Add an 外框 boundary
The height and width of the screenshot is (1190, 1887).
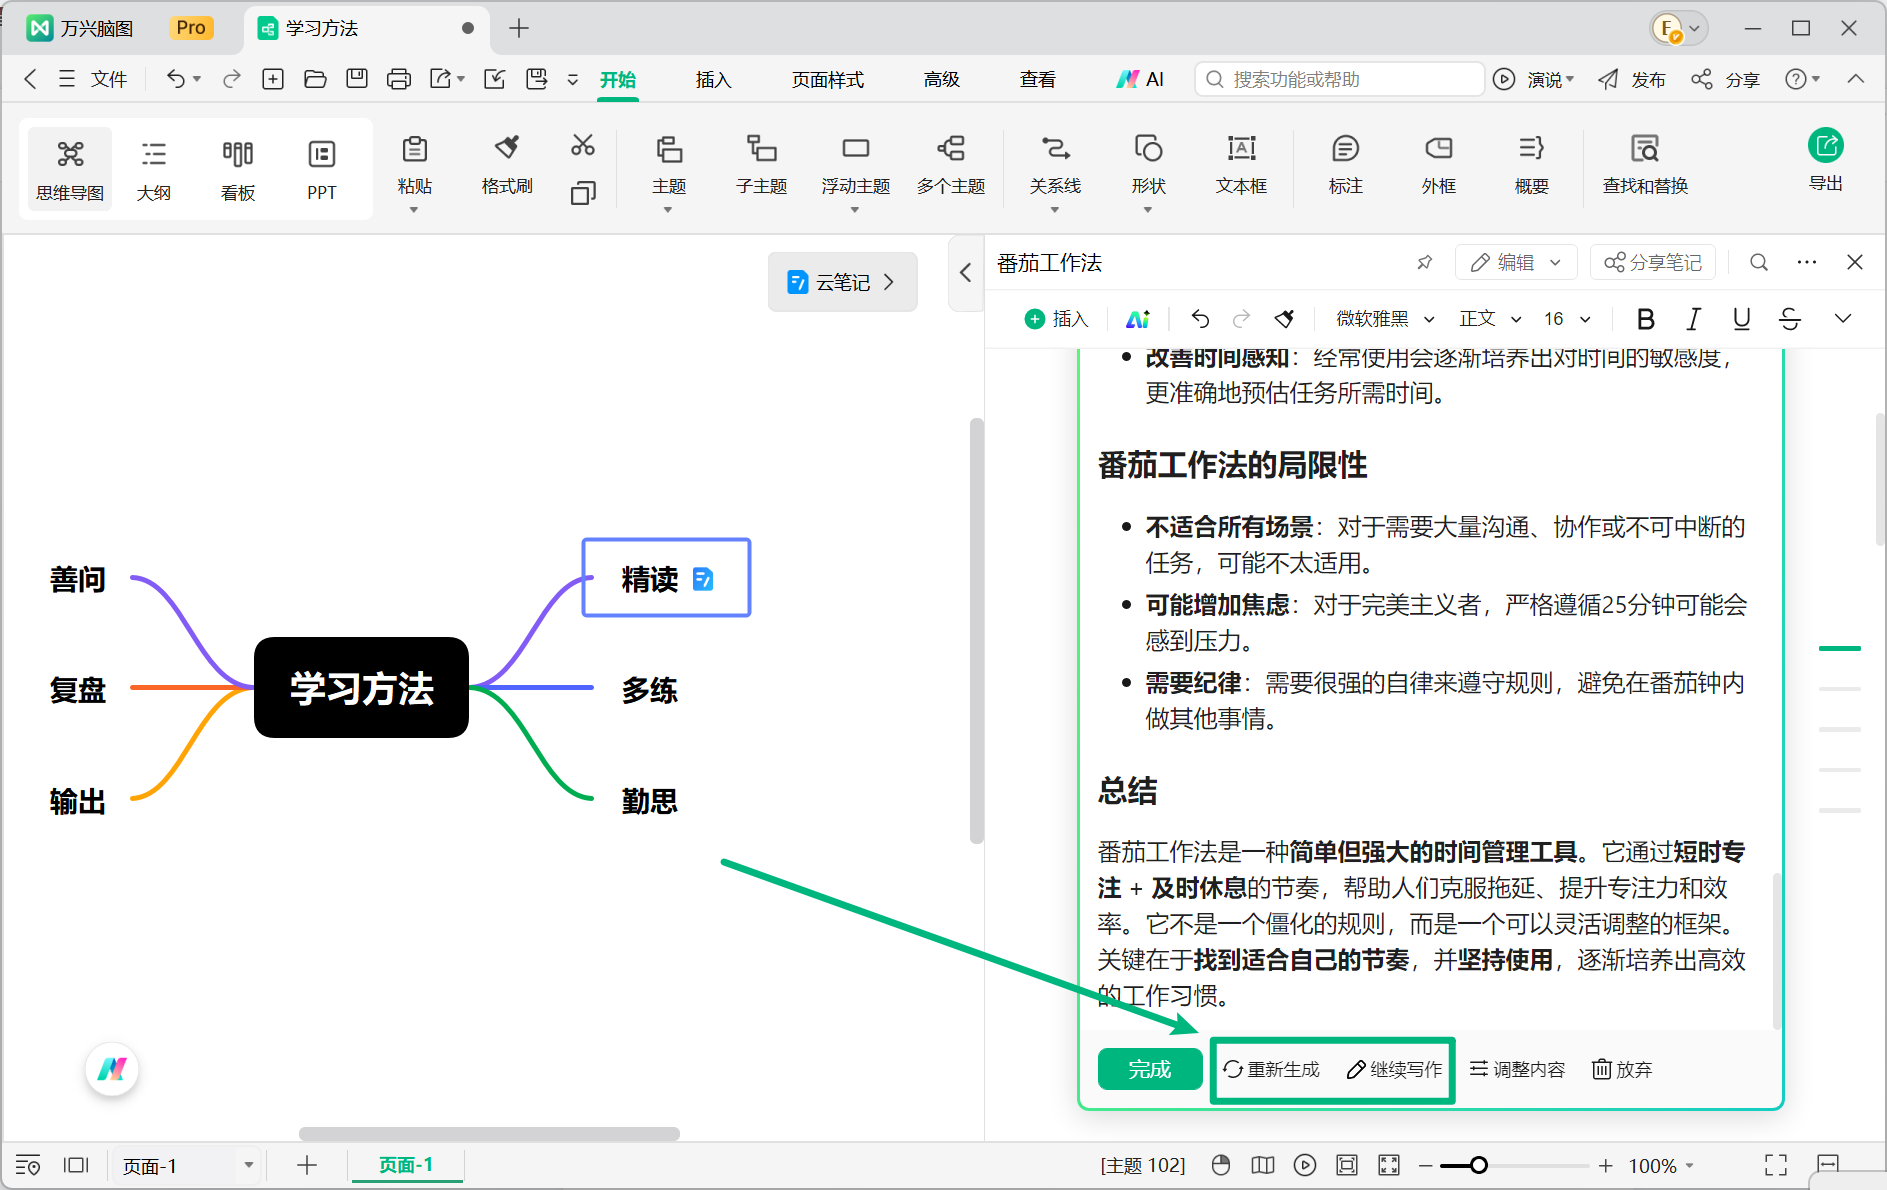tap(1438, 164)
